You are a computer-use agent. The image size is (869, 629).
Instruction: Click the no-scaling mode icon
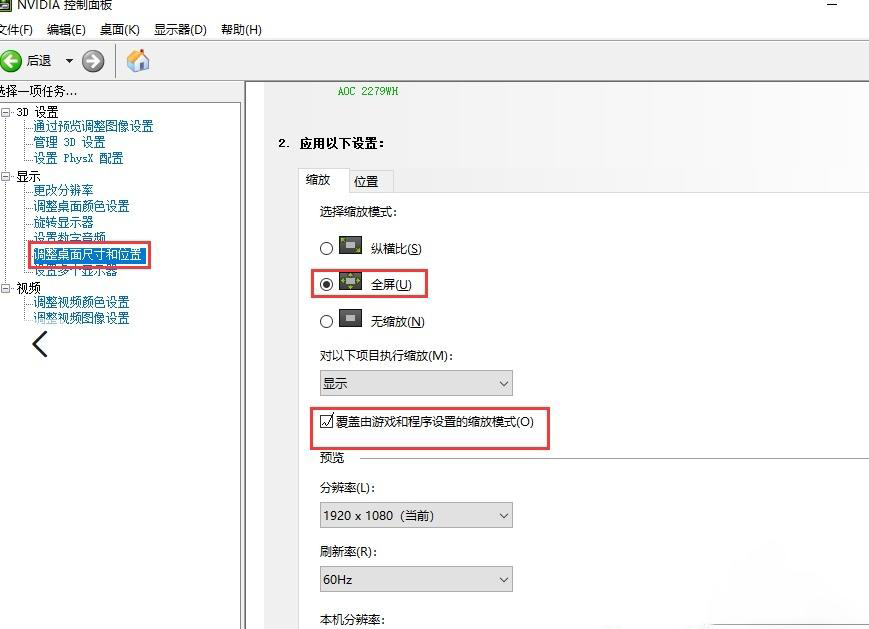pyautogui.click(x=350, y=318)
